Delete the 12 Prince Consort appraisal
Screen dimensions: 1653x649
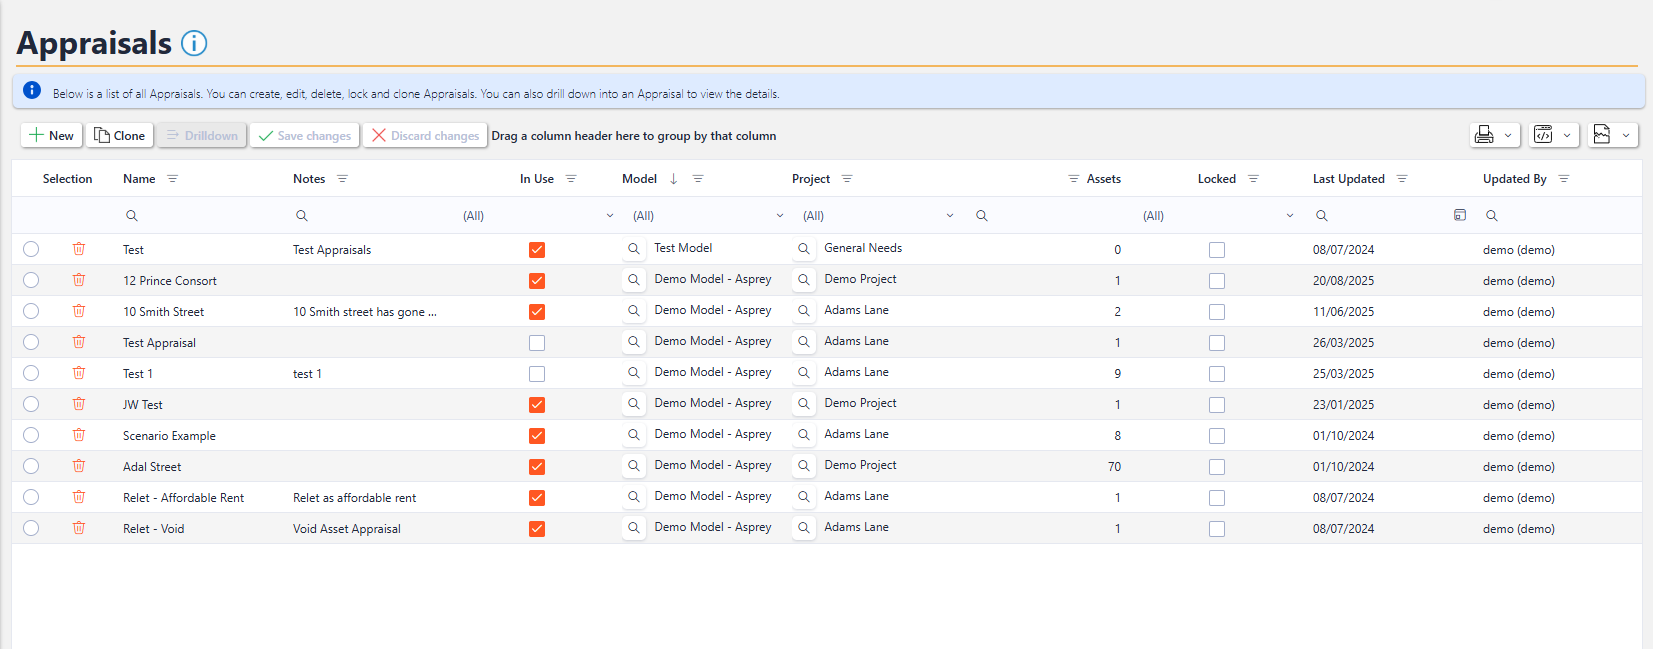tap(79, 280)
